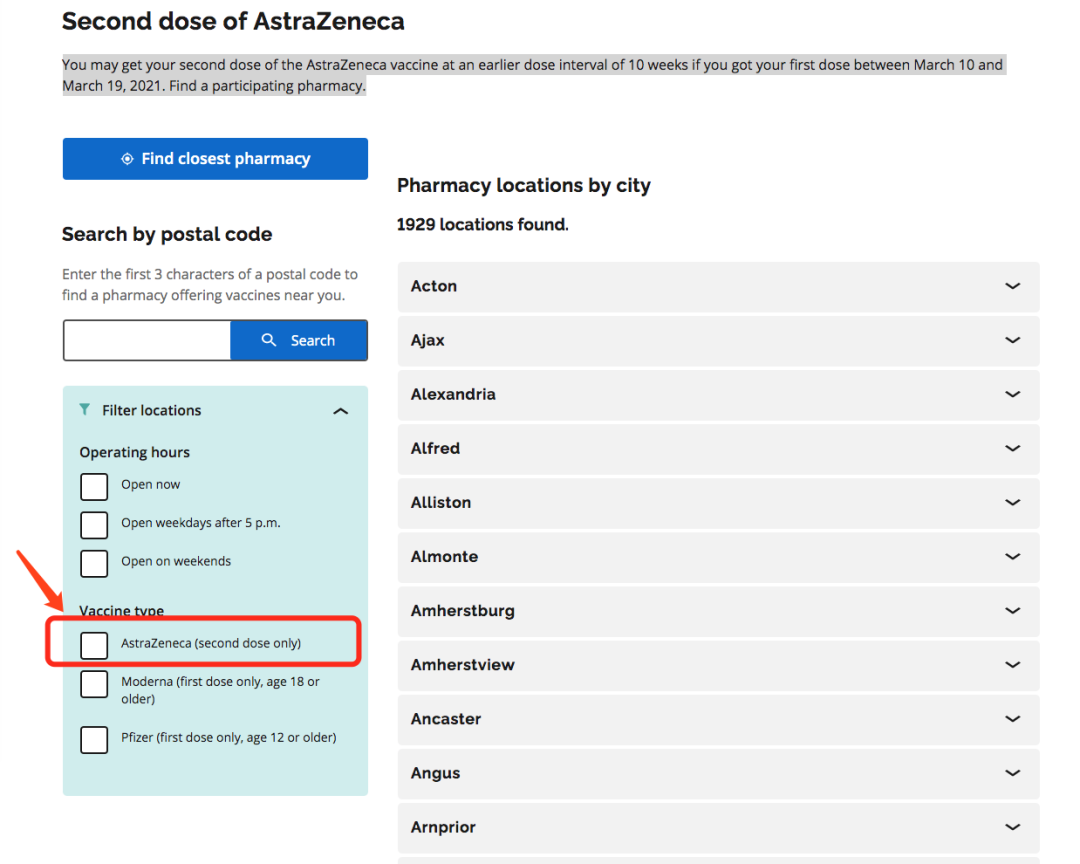Check Open weekdays after 5 p.m.
This screenshot has width=1080, height=864.
(94, 525)
